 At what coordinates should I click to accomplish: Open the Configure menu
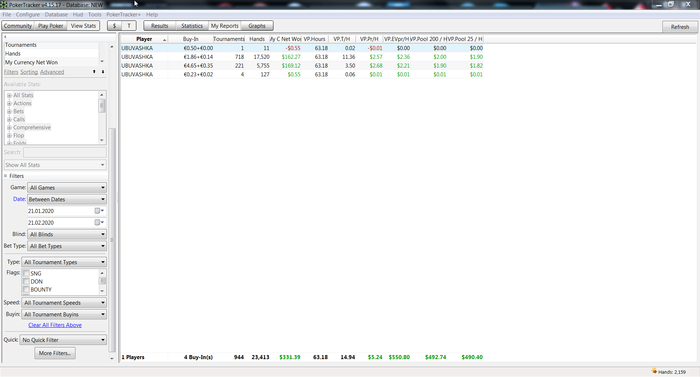click(x=28, y=15)
